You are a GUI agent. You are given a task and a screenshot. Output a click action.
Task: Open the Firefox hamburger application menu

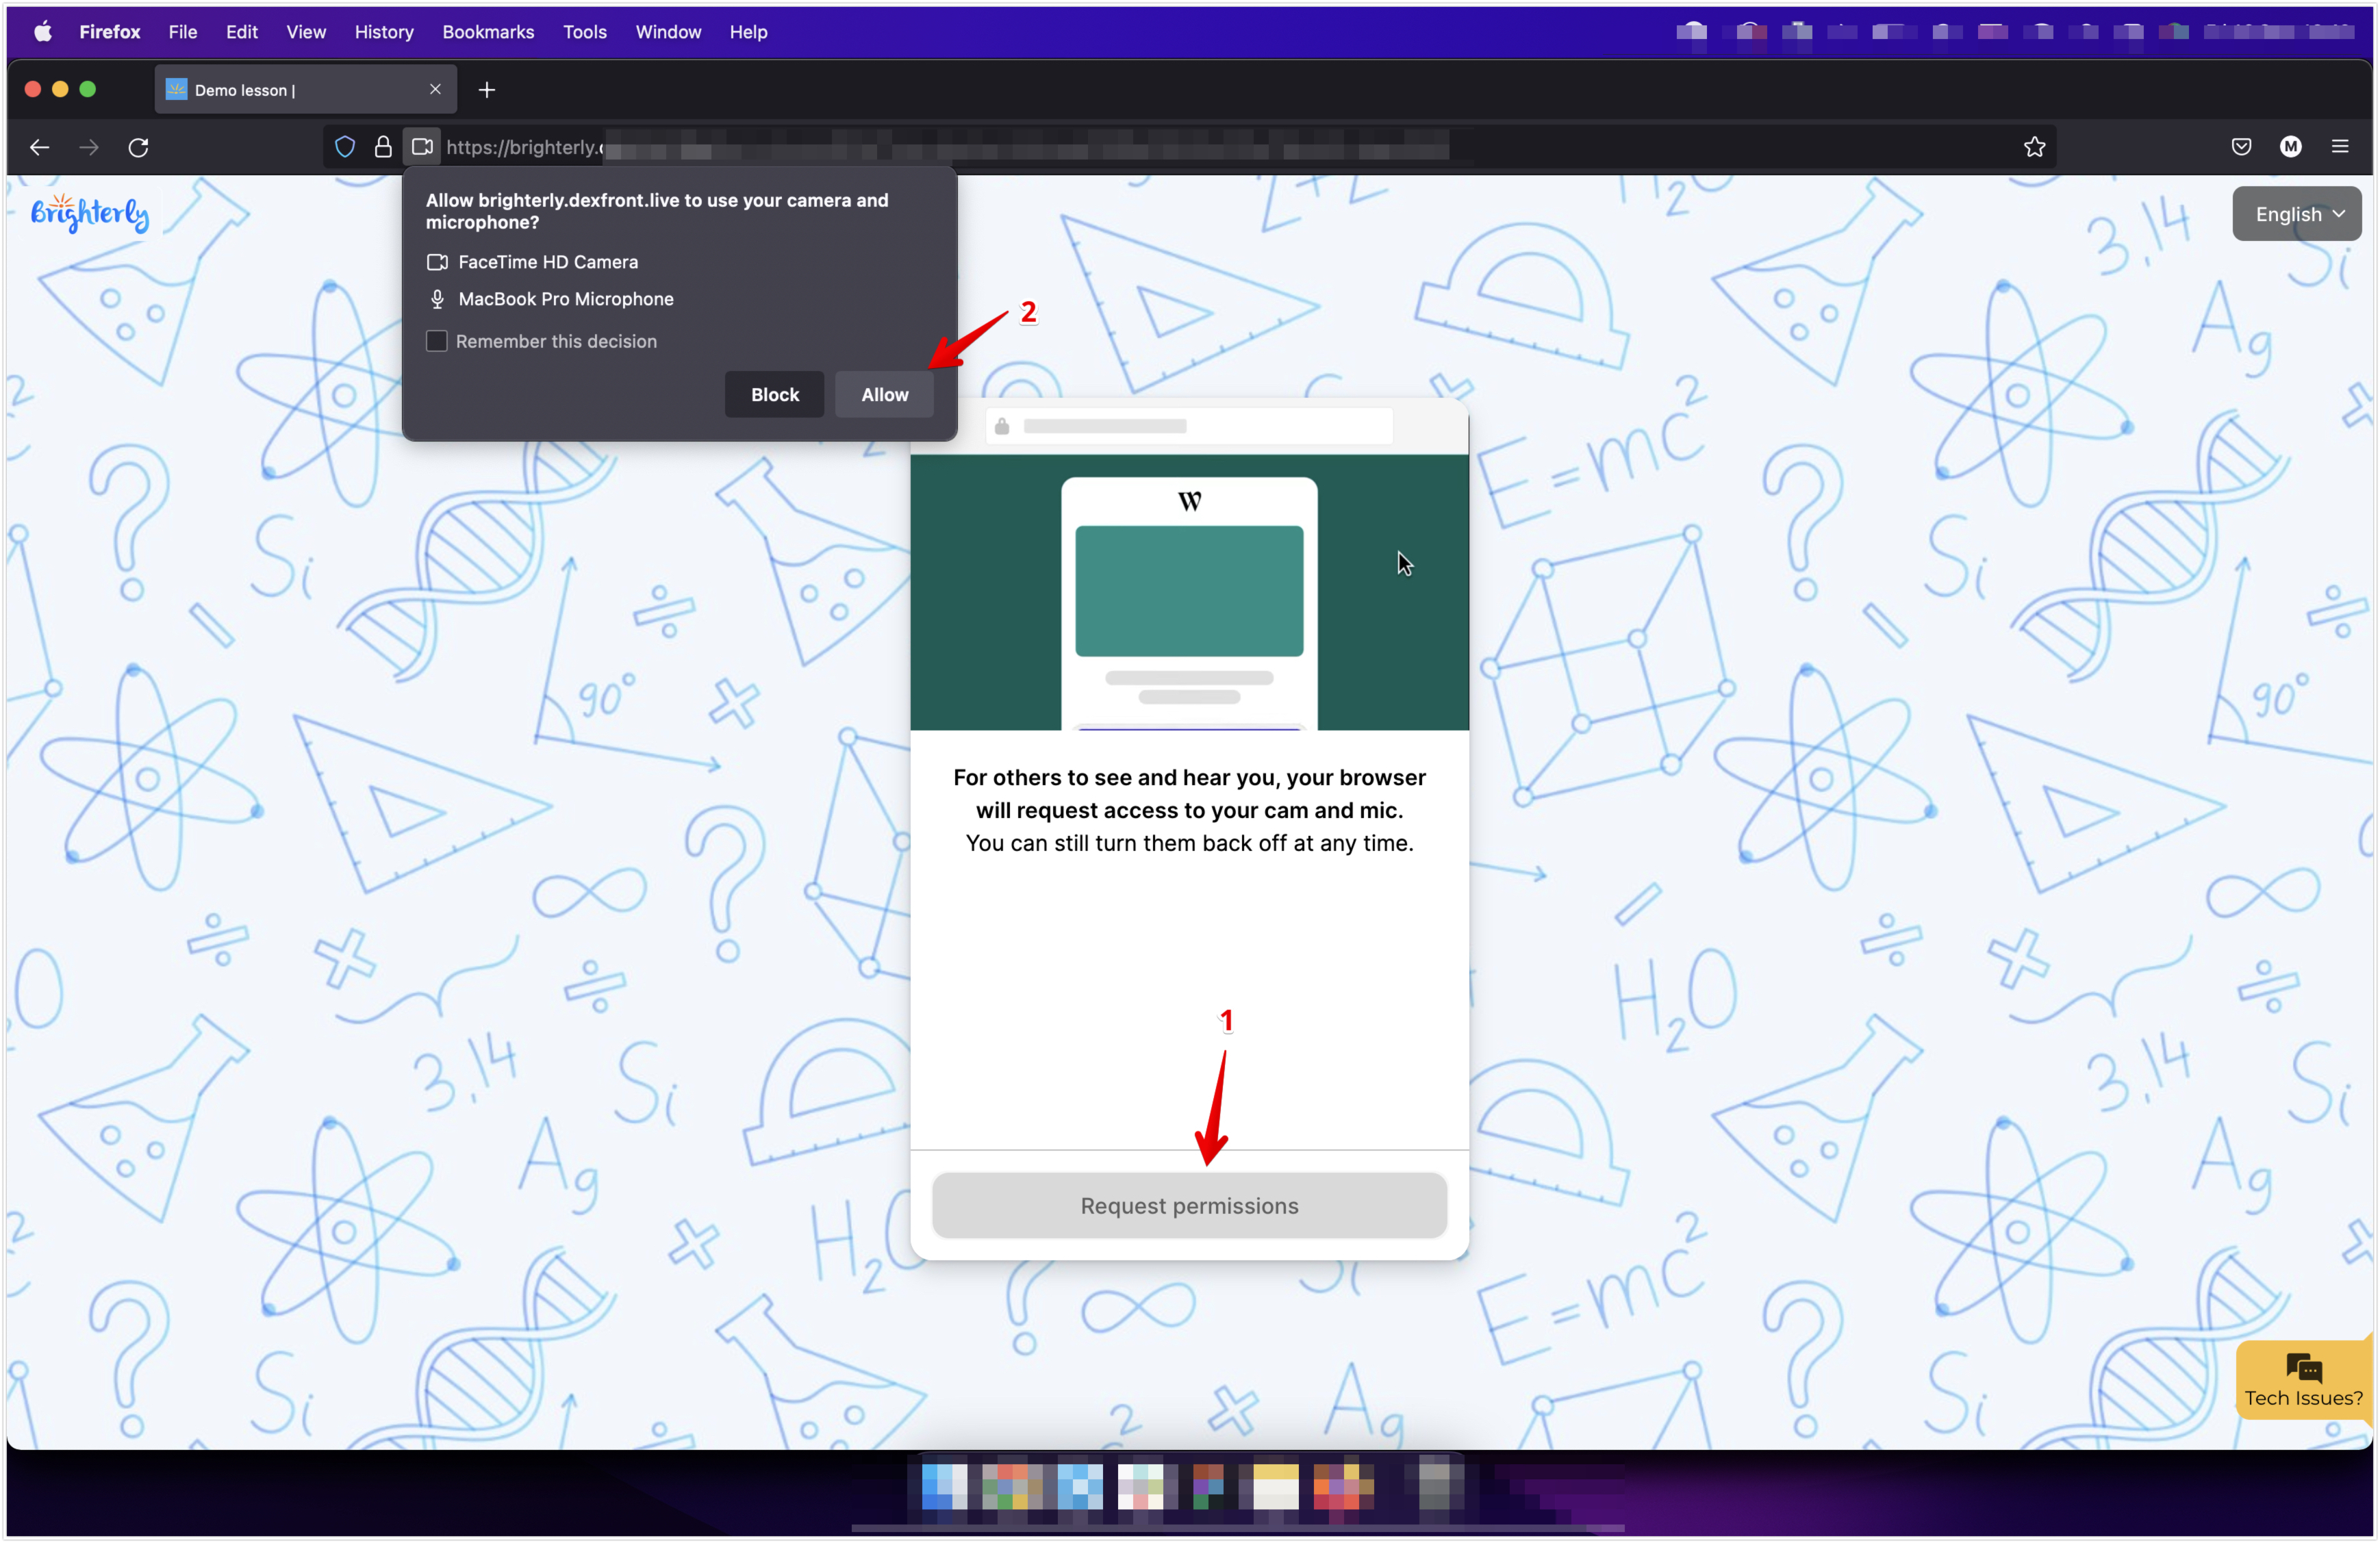[x=2340, y=147]
